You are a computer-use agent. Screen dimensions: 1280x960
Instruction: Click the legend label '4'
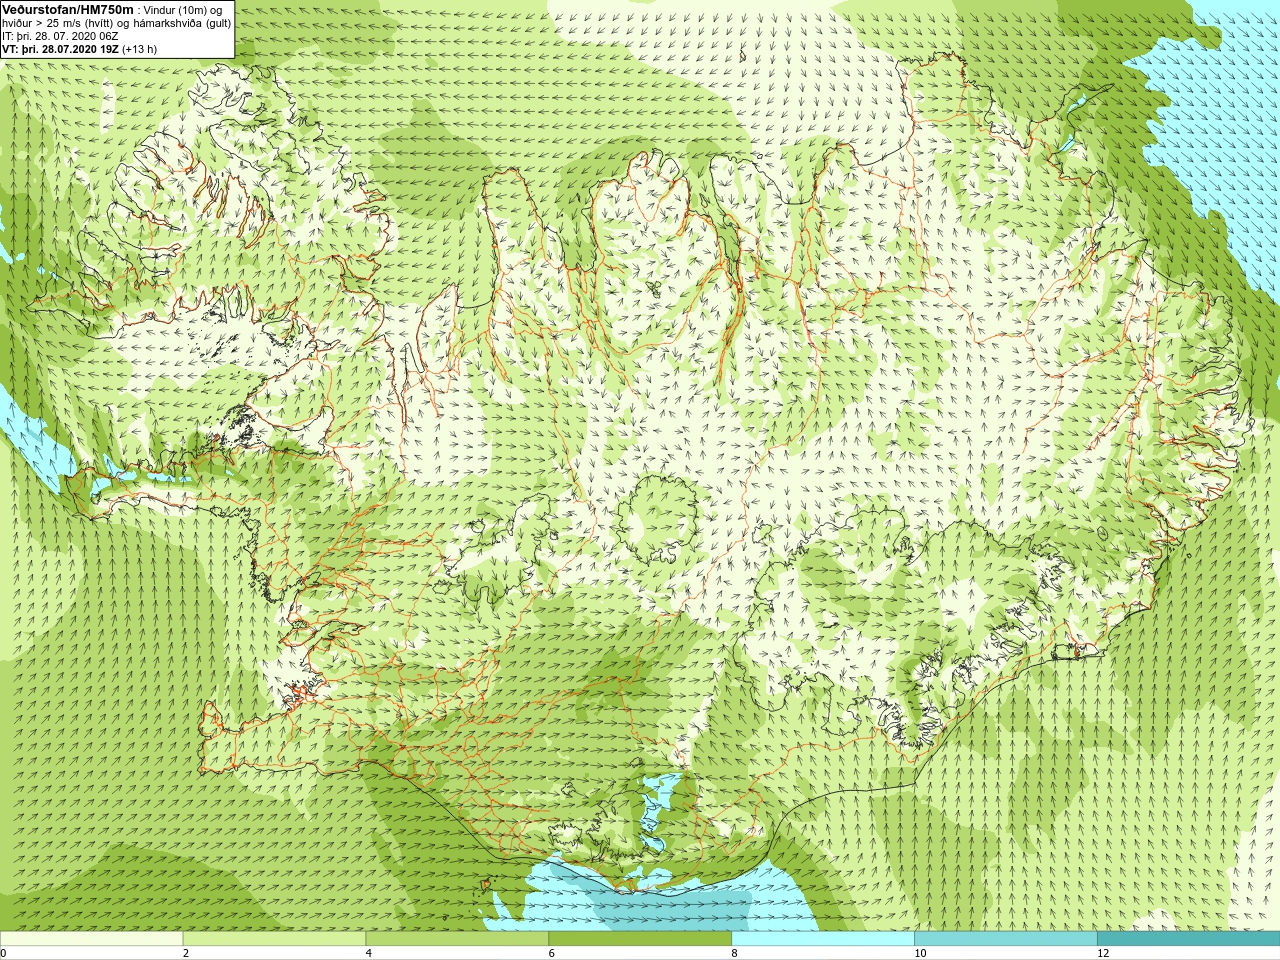click(x=369, y=953)
